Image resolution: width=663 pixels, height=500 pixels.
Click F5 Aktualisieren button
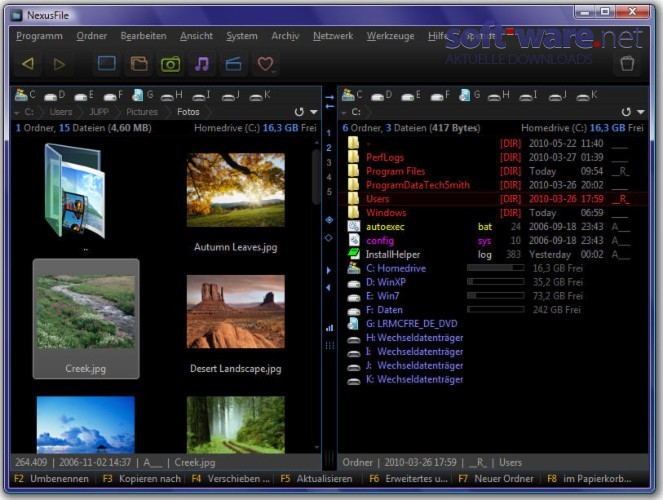[x=316, y=479]
